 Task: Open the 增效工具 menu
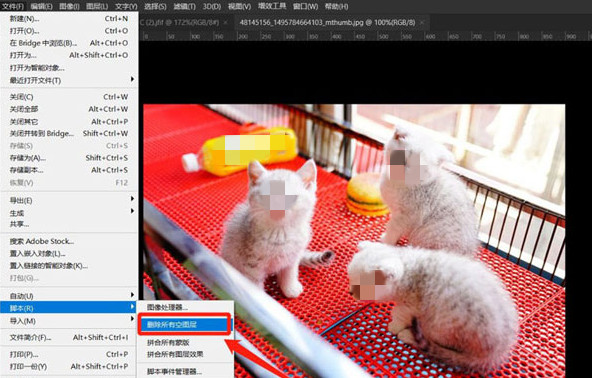(272, 6)
